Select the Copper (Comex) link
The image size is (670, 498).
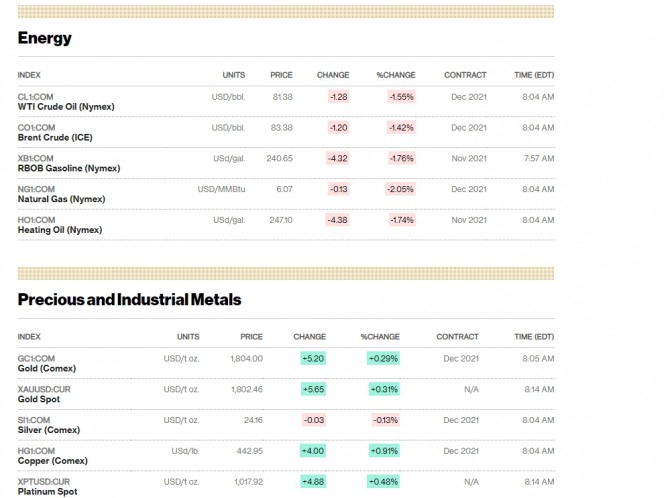coord(51,461)
